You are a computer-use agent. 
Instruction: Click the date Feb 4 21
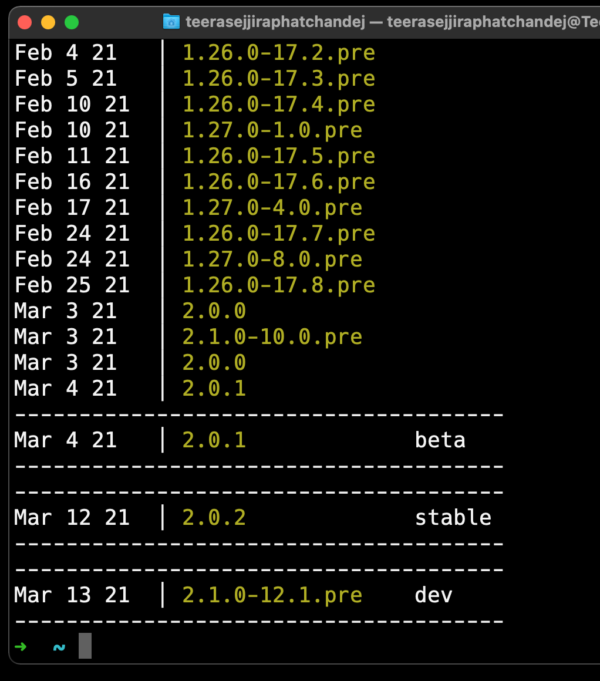(x=66, y=53)
